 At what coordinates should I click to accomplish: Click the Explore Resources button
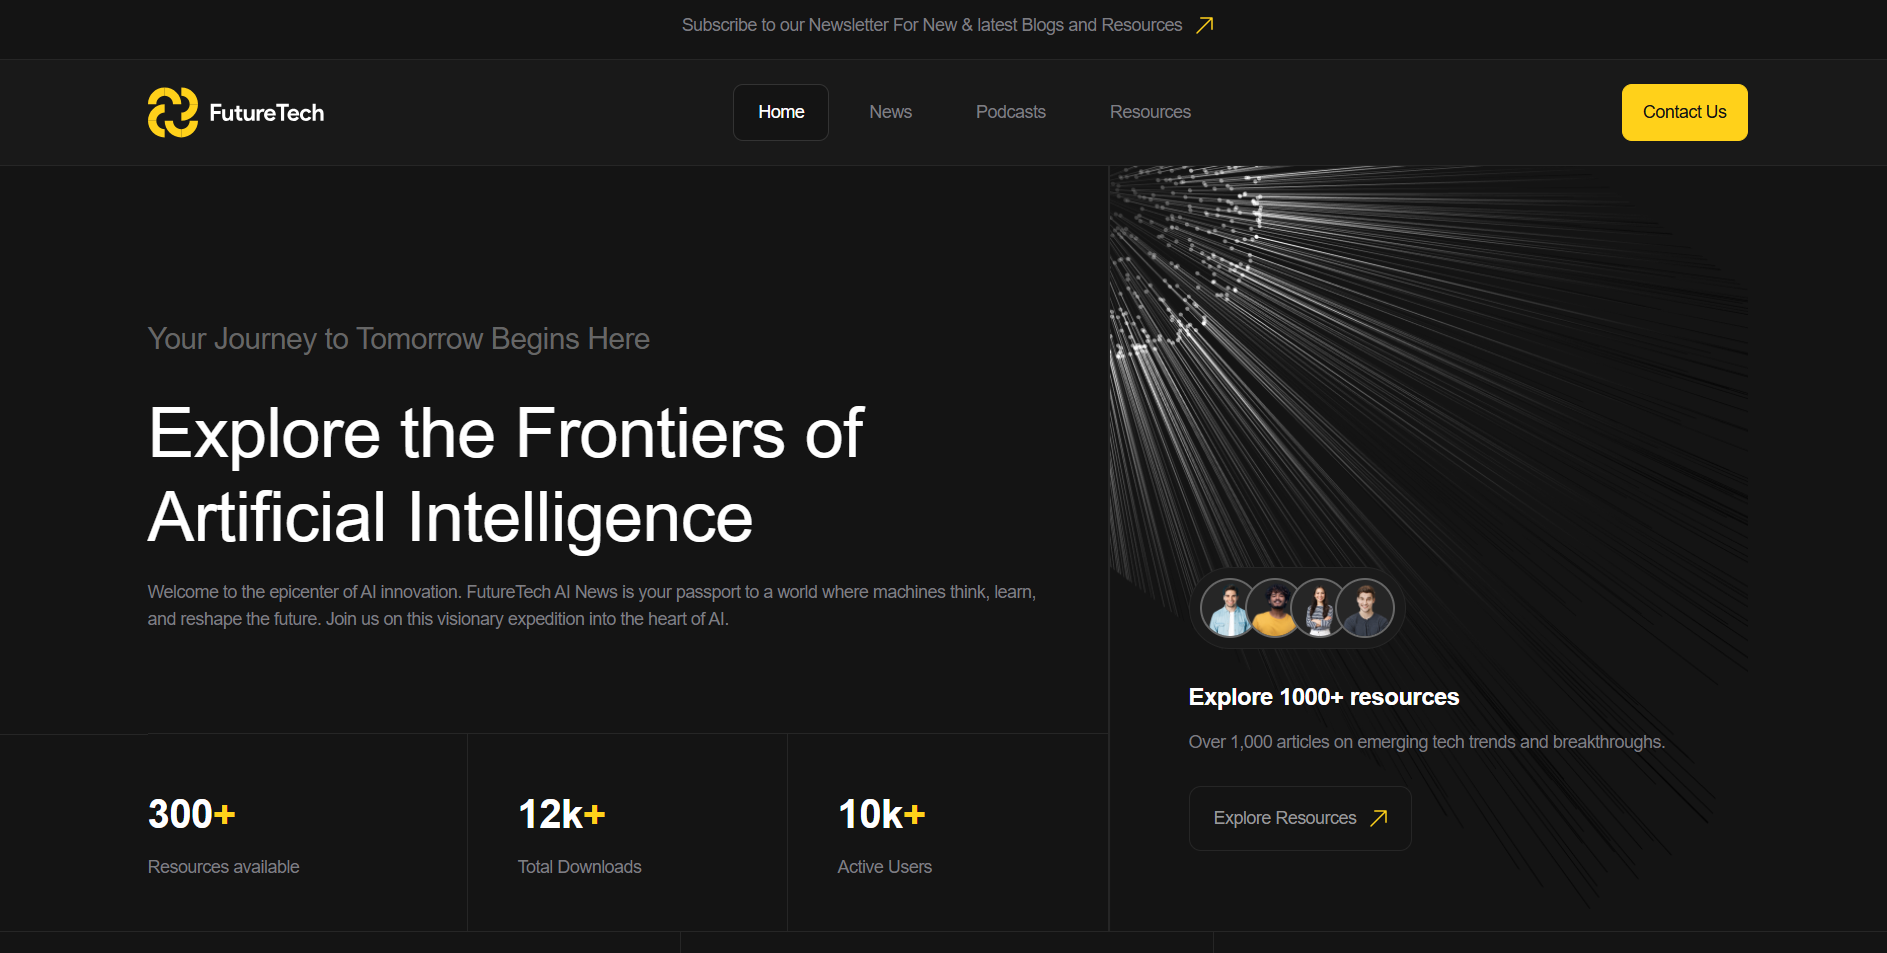tap(1300, 818)
